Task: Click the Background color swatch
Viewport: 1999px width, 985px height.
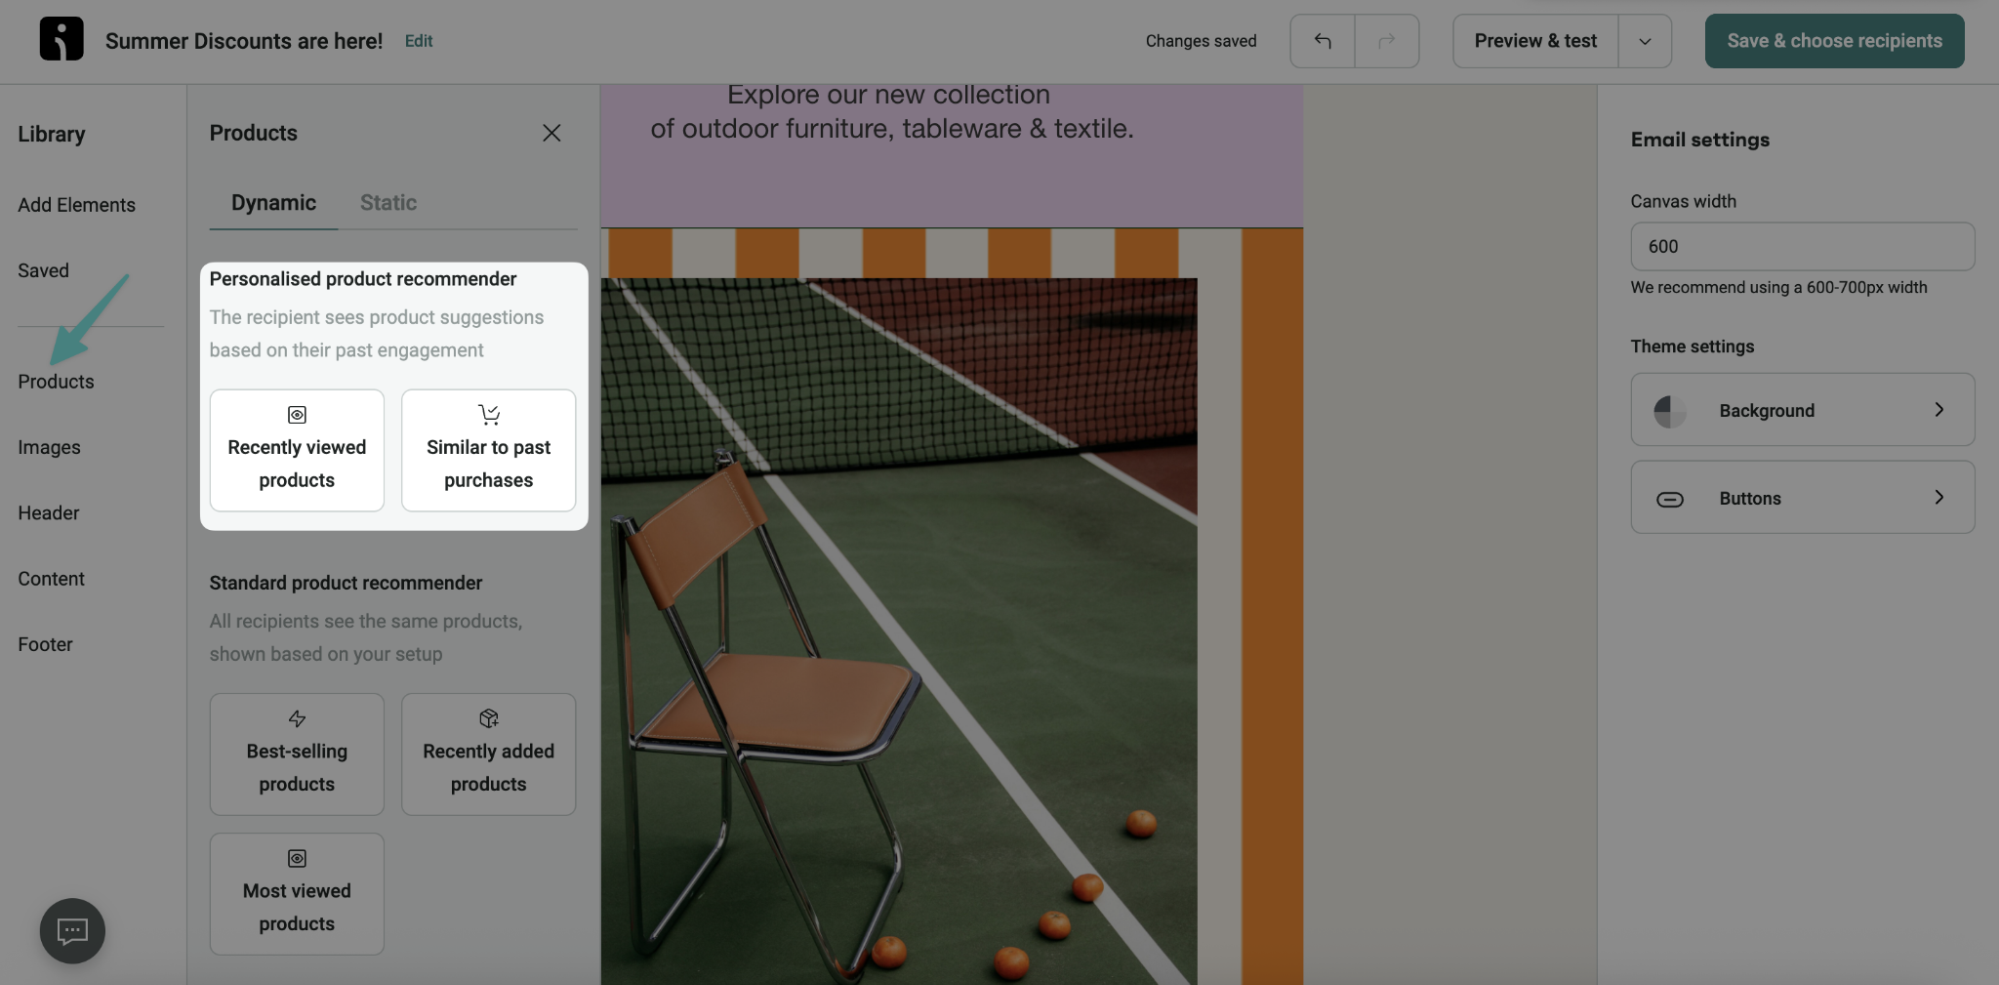Action: [1671, 409]
